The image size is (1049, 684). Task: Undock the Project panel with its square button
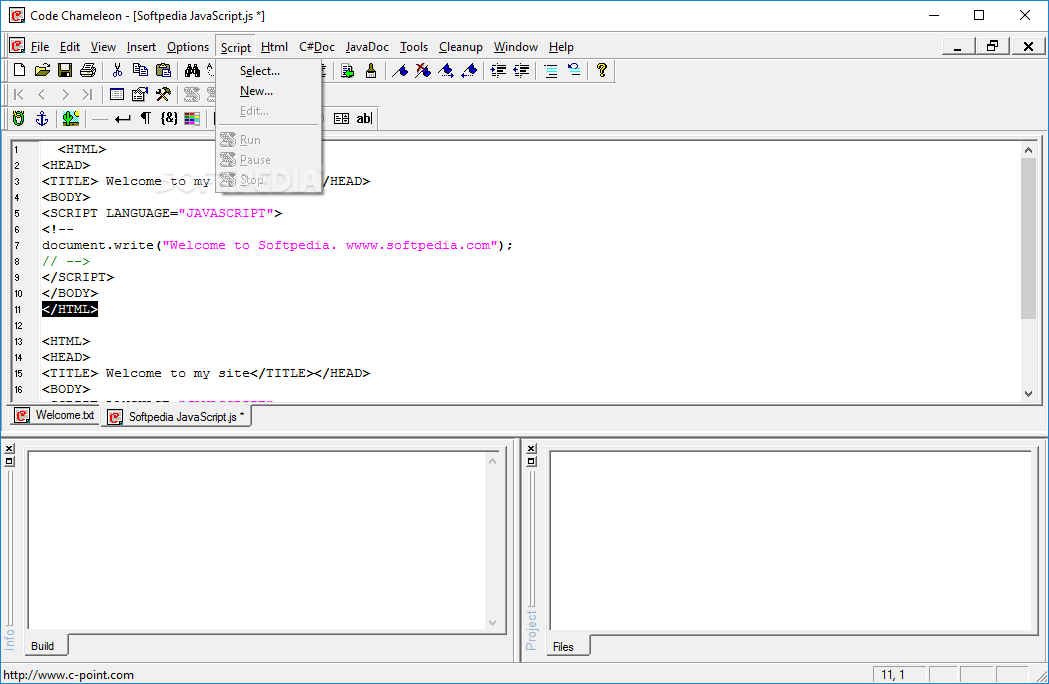pyautogui.click(x=531, y=461)
